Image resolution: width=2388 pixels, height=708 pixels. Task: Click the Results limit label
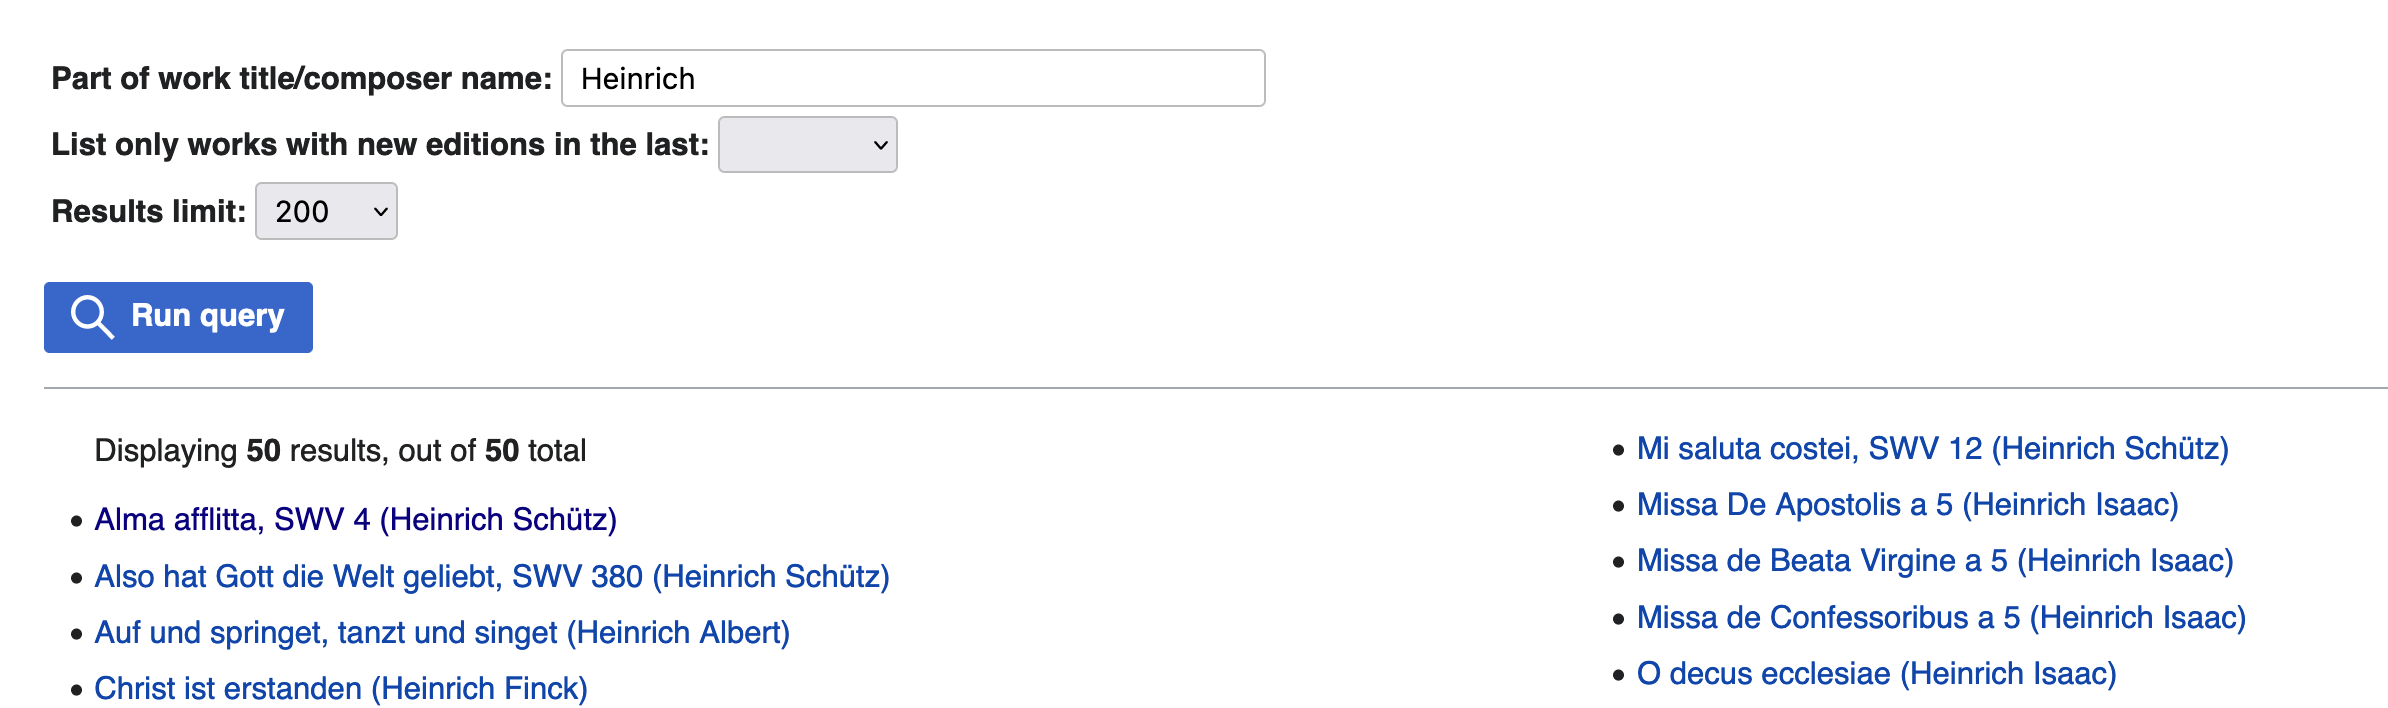coord(148,212)
